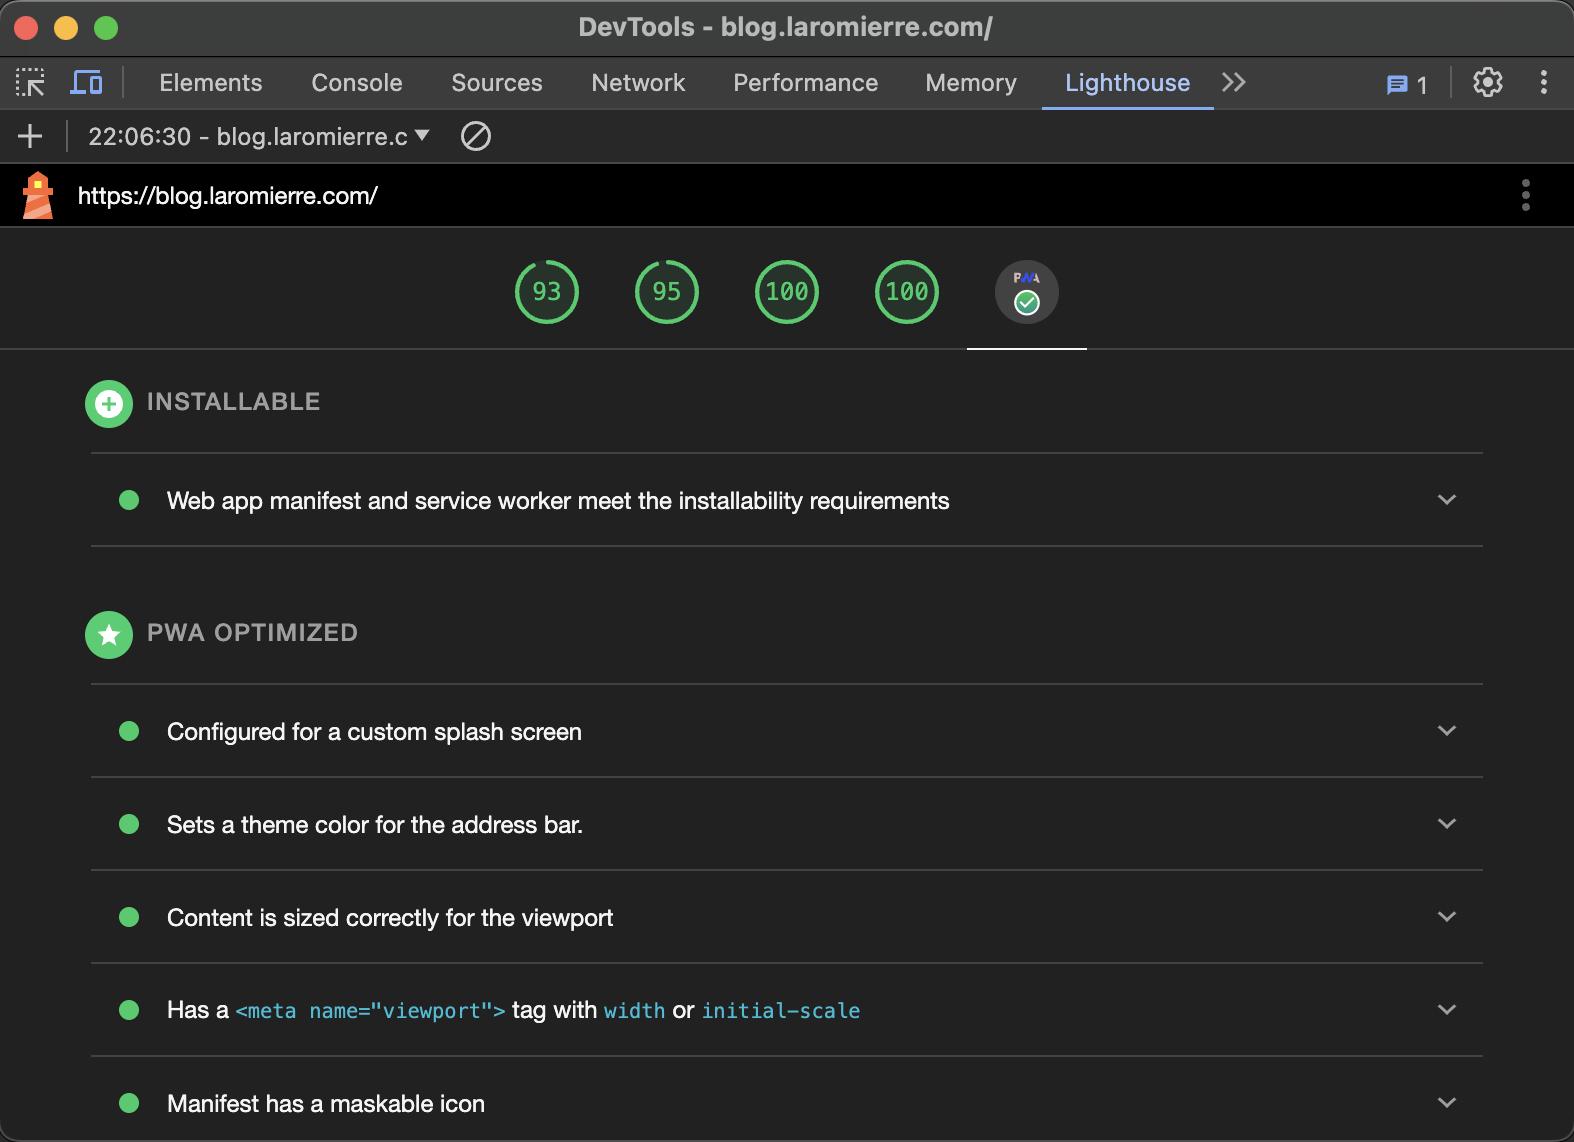Image resolution: width=1574 pixels, height=1142 pixels.
Task: Click 'Manifest has a maskable icon' text
Action: click(x=326, y=1104)
